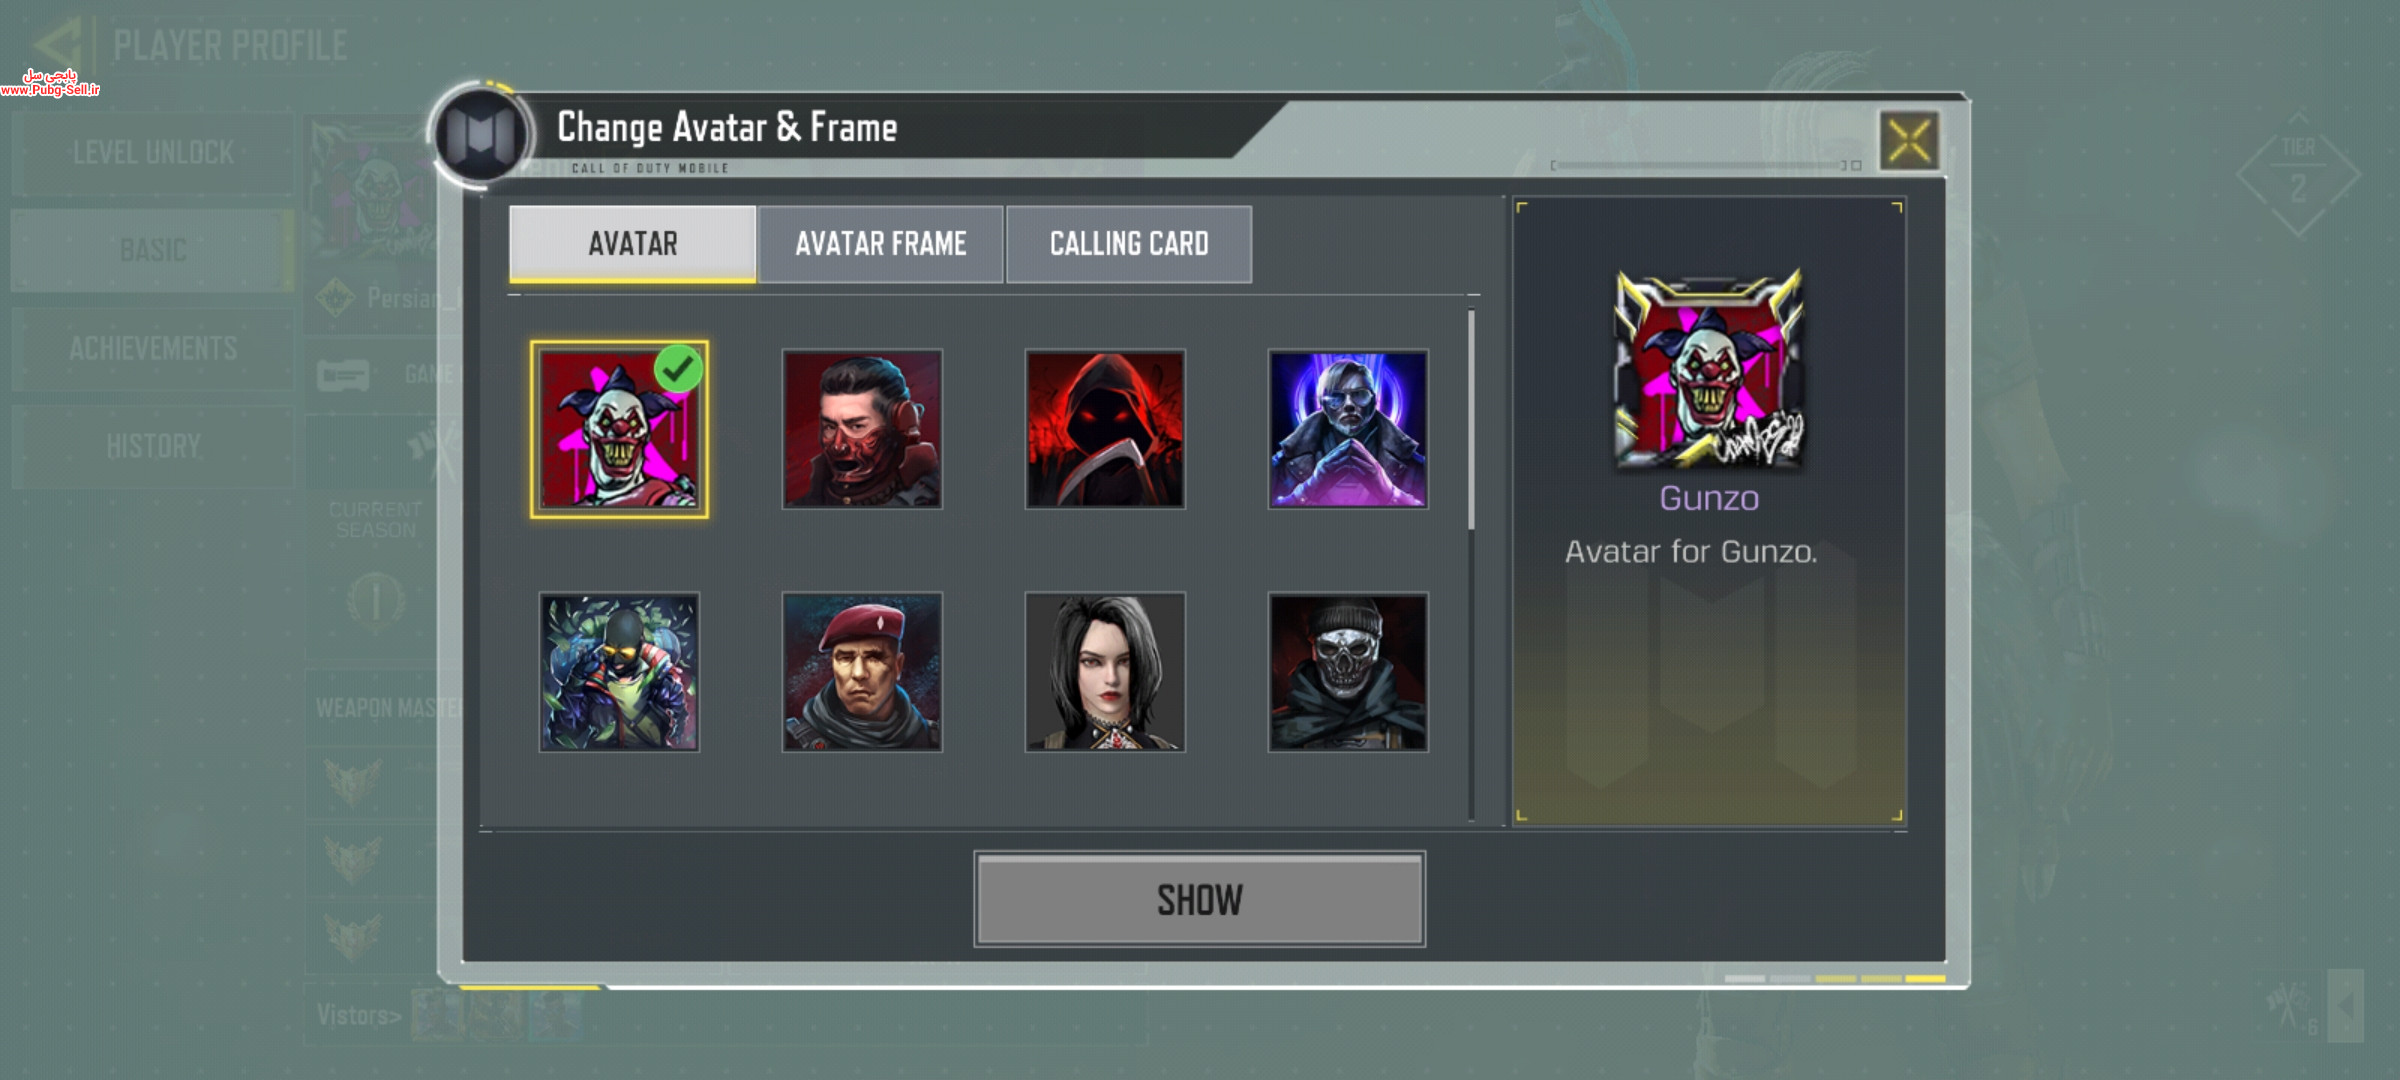Screen dimensions: 2400x1080
Task: Open the Calling Card tab
Action: (1129, 244)
